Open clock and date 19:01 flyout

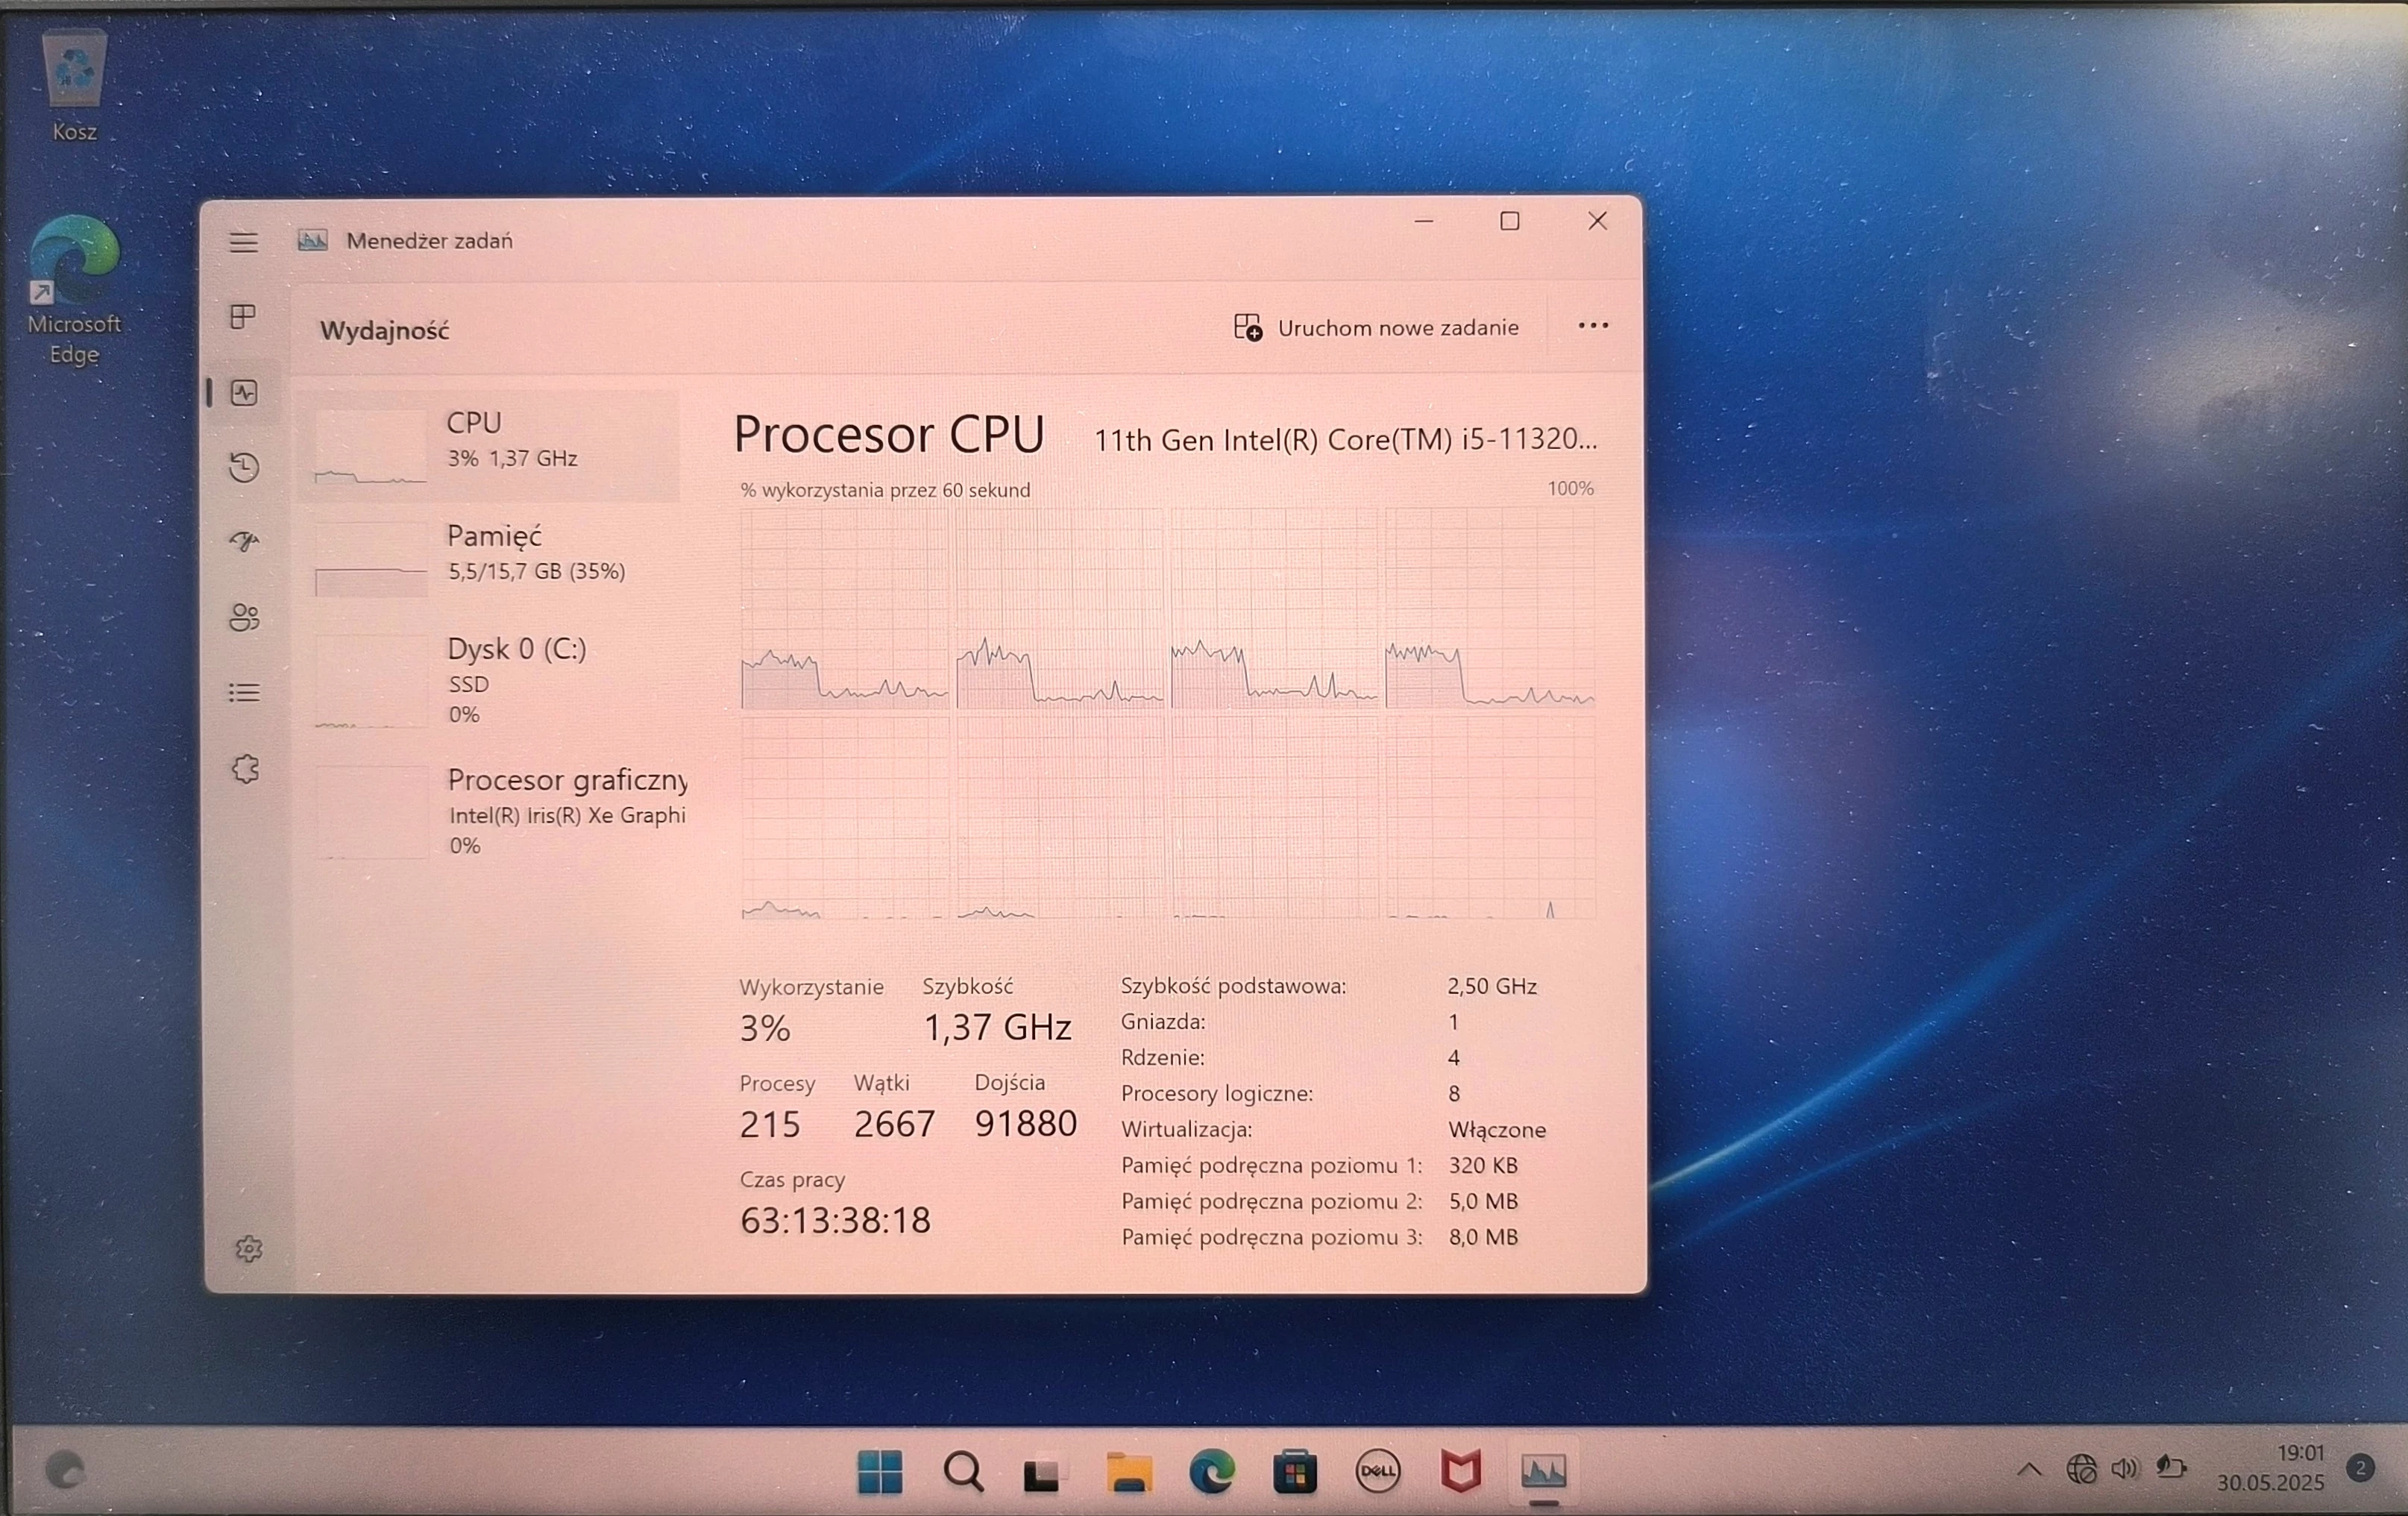pos(2270,1468)
